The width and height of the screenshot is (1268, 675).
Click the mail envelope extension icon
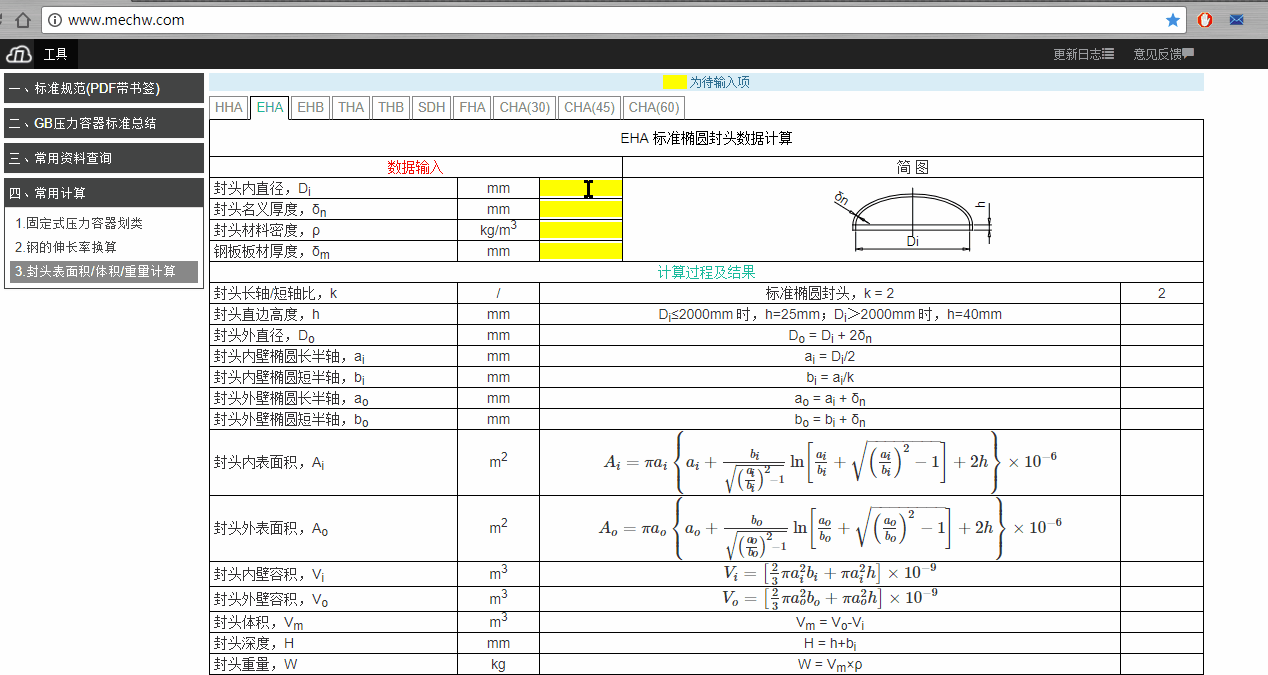(x=1237, y=20)
